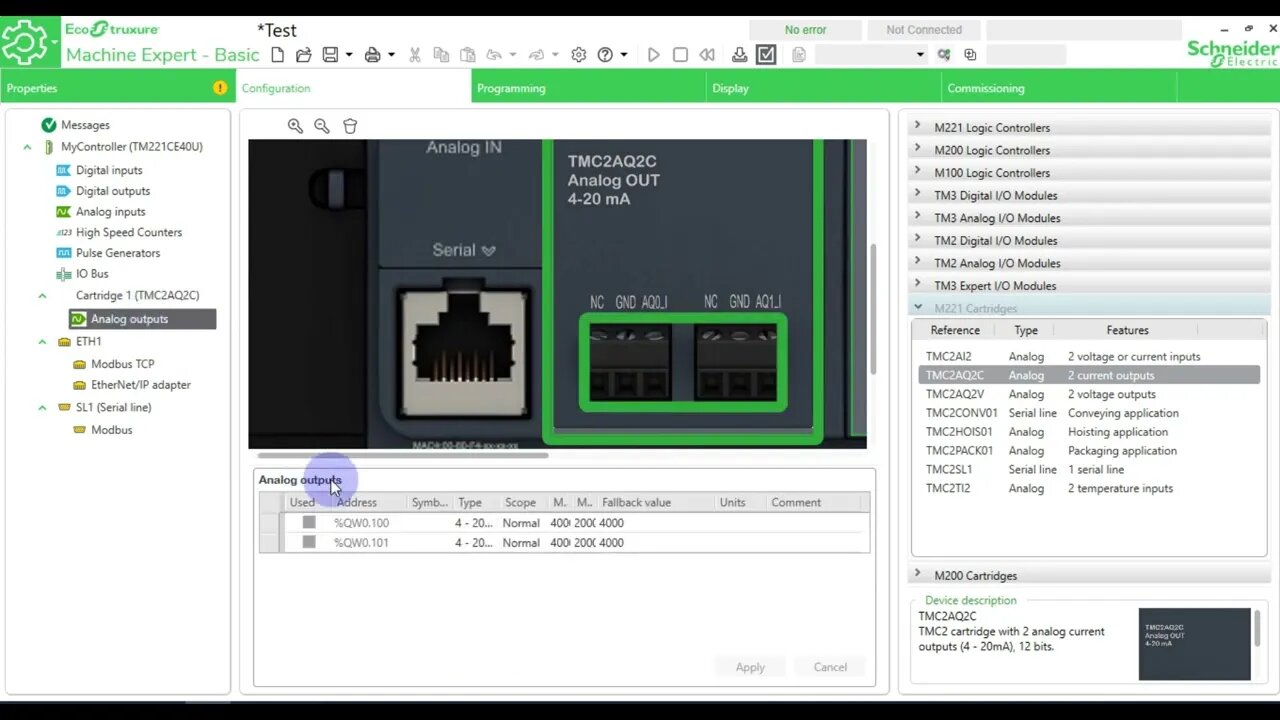Select Messages item in the tree

coord(85,125)
